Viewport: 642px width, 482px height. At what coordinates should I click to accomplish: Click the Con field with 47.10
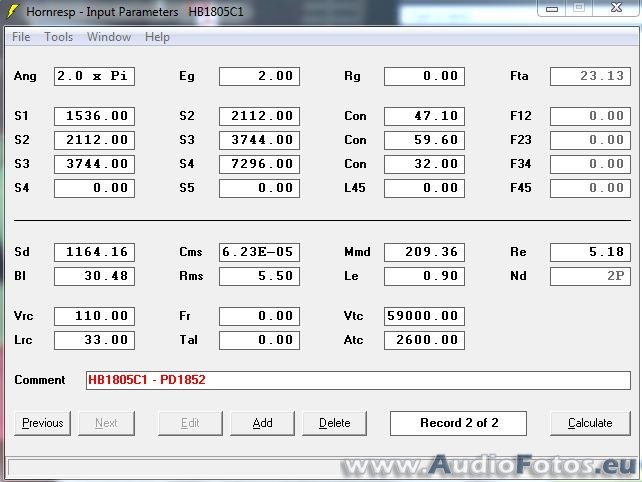click(x=424, y=116)
